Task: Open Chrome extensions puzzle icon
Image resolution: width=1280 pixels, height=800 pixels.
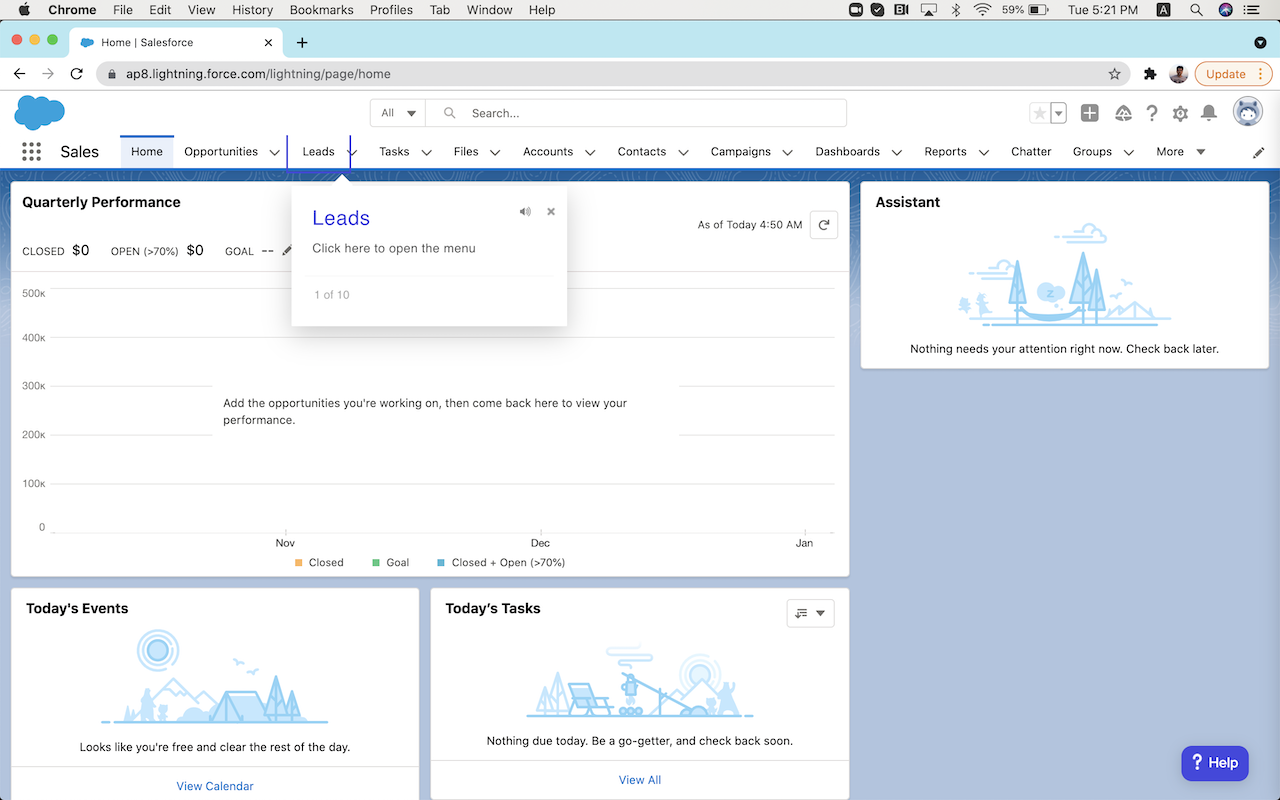Action: (1150, 74)
